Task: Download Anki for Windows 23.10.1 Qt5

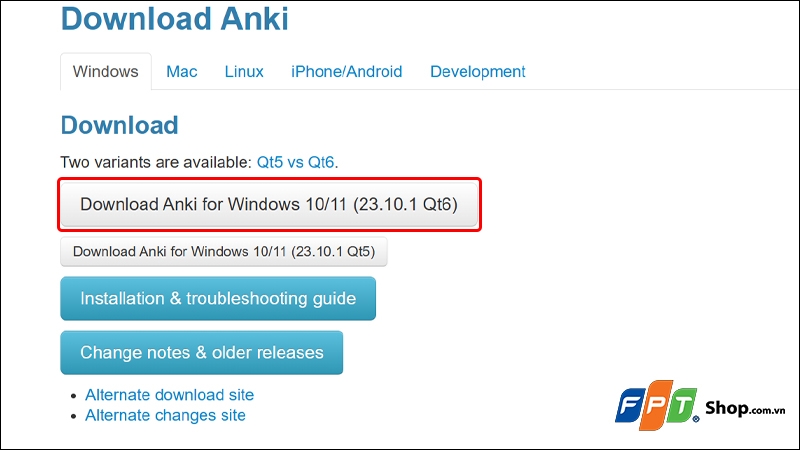Action: click(x=224, y=252)
